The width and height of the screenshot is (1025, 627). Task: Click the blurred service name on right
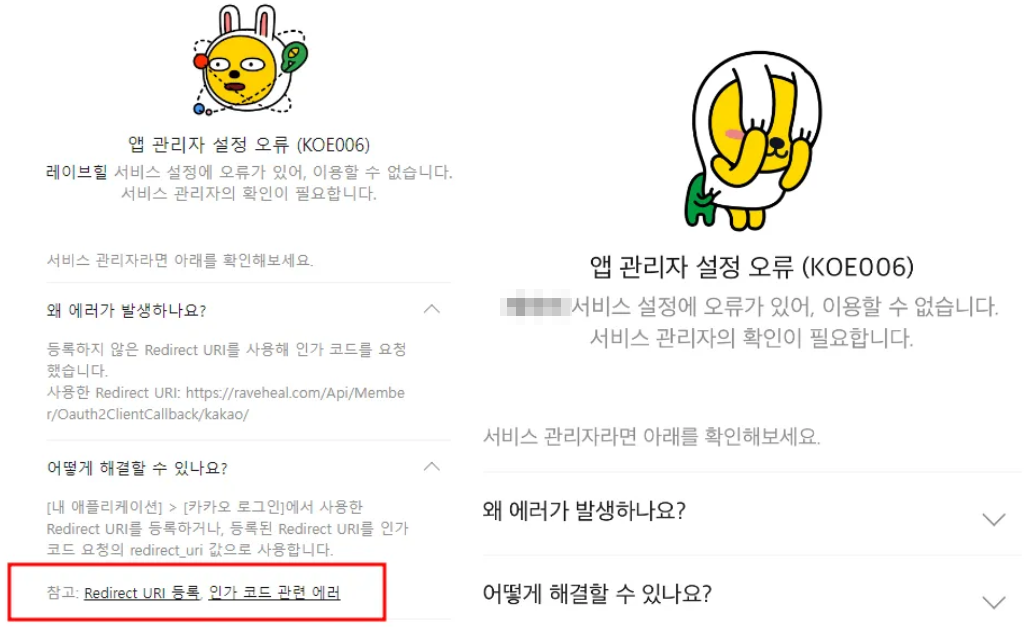click(535, 306)
